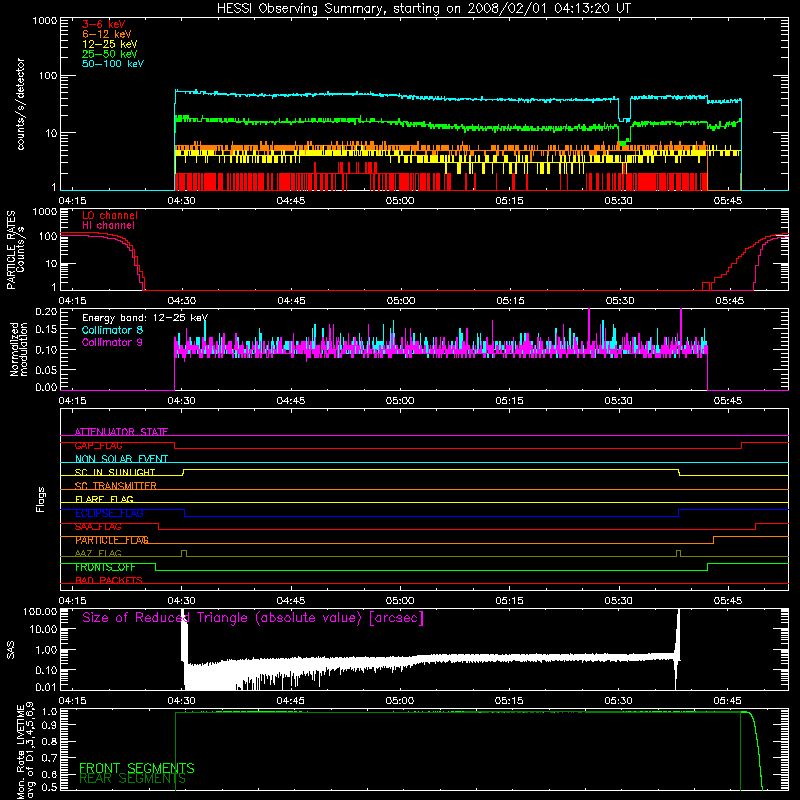Pick the green 25-50 keV legend label
The height and width of the screenshot is (800, 800).
[109, 54]
